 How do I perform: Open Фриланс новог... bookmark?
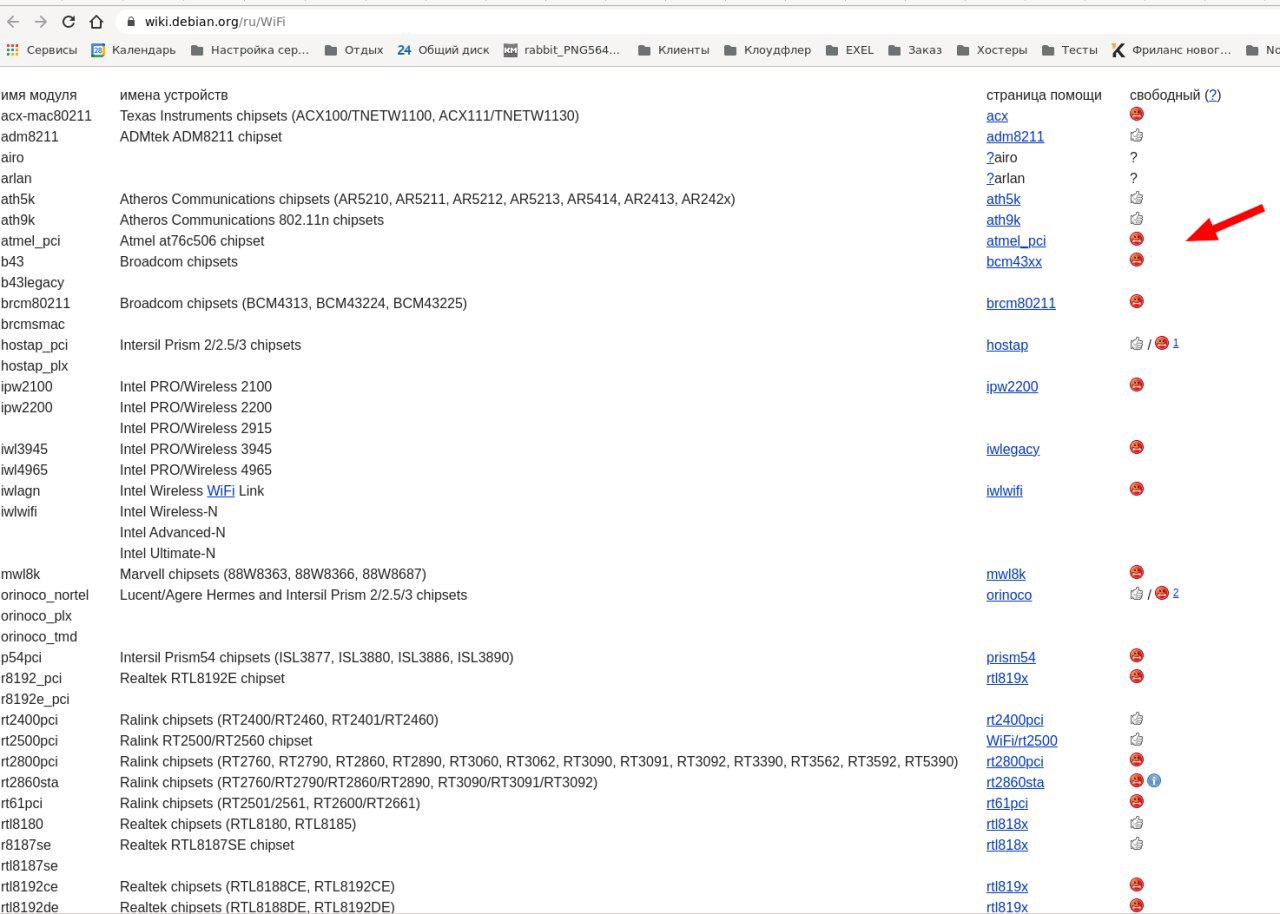(x=1171, y=50)
